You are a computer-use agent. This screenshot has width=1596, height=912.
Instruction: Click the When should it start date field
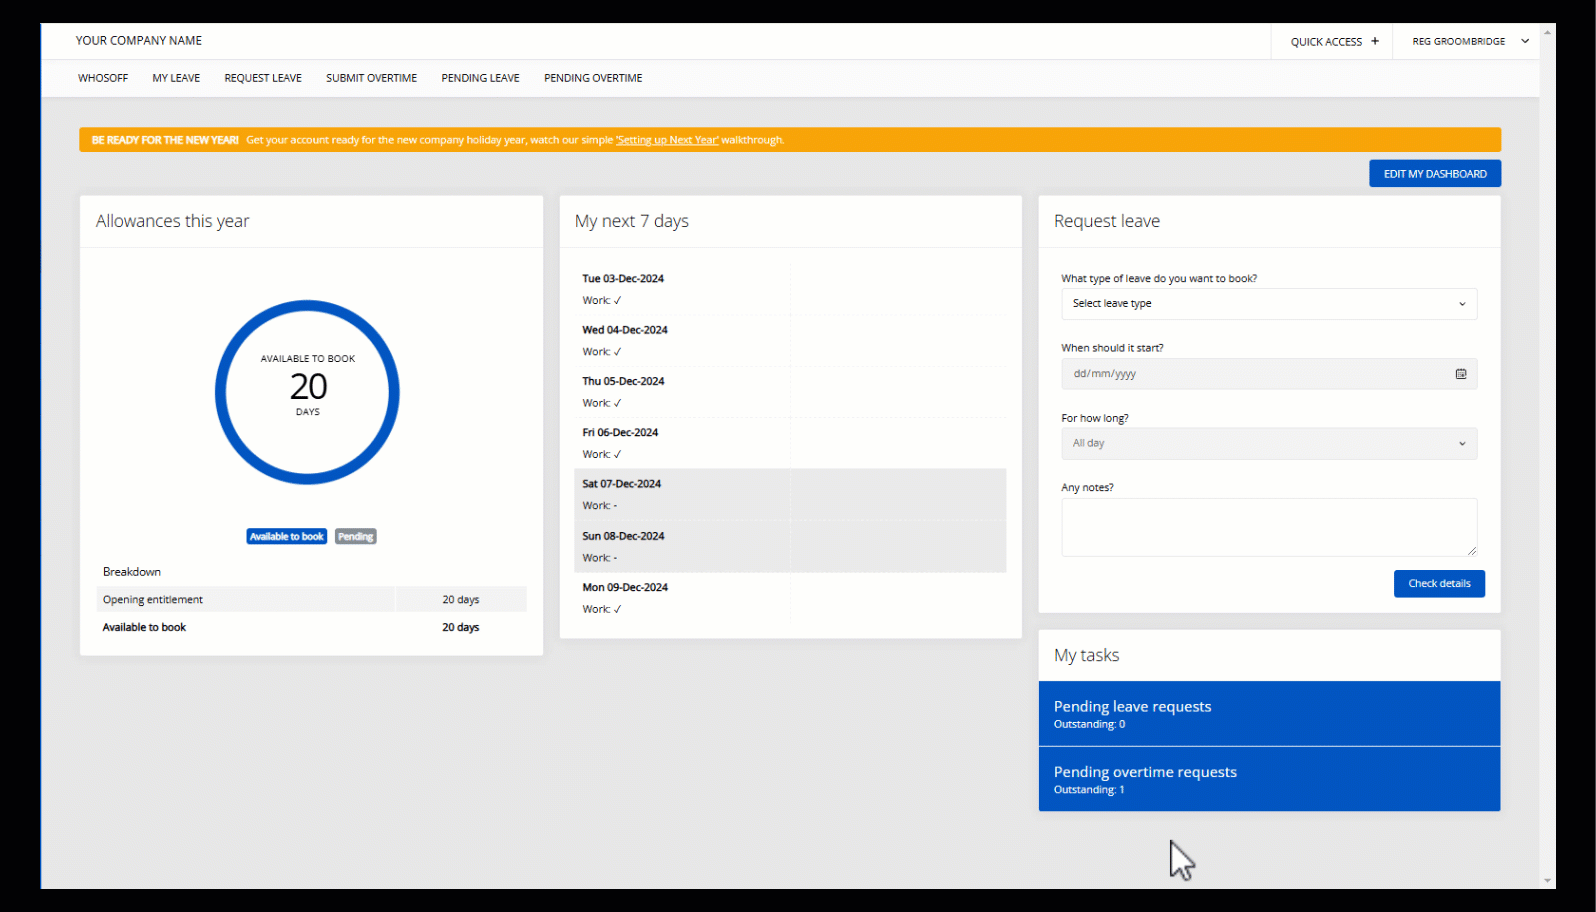point(1269,374)
